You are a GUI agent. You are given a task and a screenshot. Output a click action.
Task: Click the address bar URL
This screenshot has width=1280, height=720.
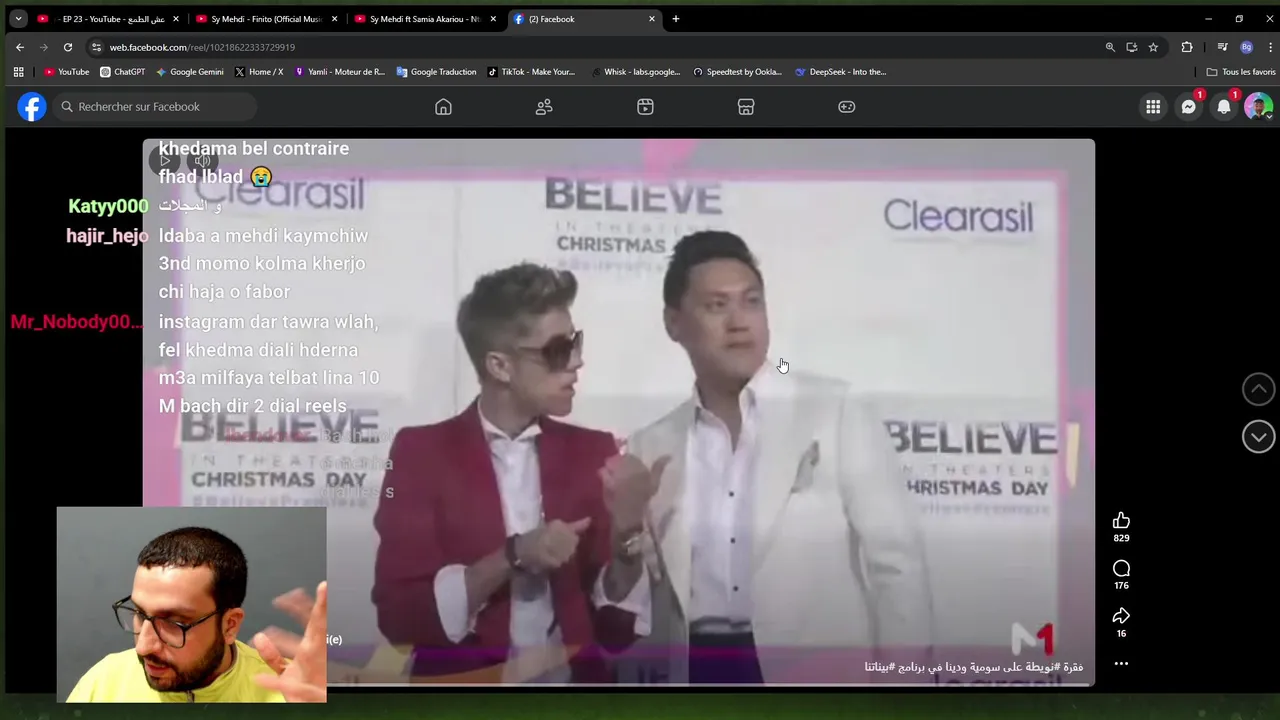[202, 47]
